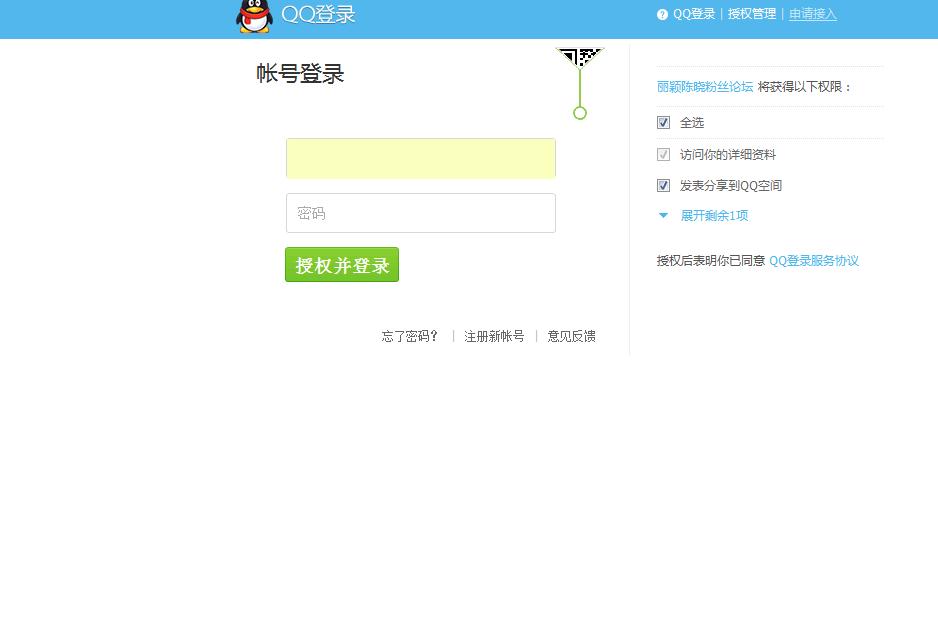Image resolution: width=938 pixels, height=637 pixels.
Task: Expand 展开剩余1项 permissions list
Action: (714, 215)
